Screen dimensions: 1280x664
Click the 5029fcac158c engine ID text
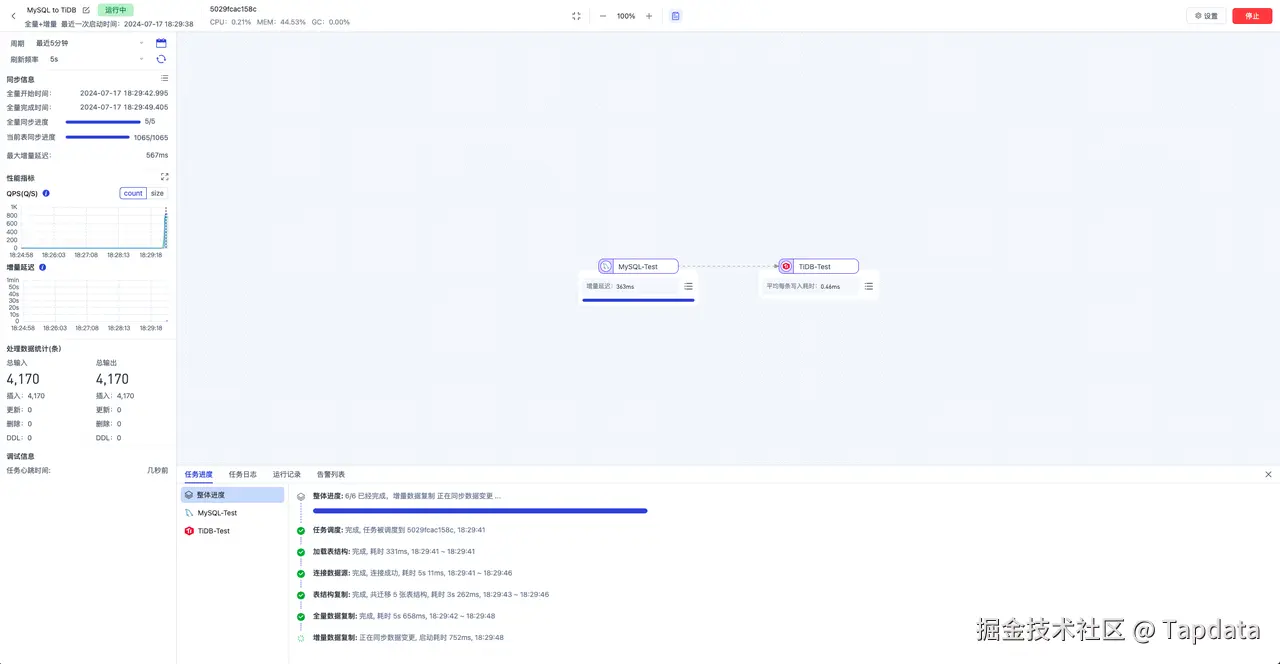(x=233, y=9)
